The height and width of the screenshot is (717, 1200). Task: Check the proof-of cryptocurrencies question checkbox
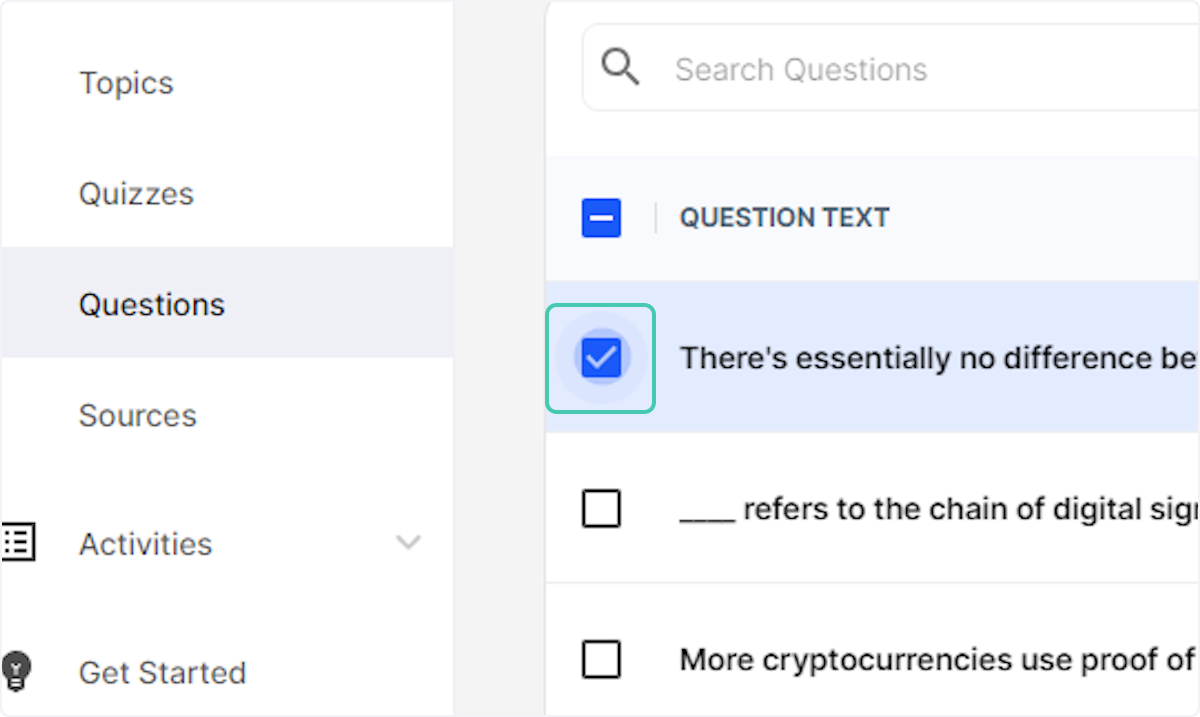(601, 659)
